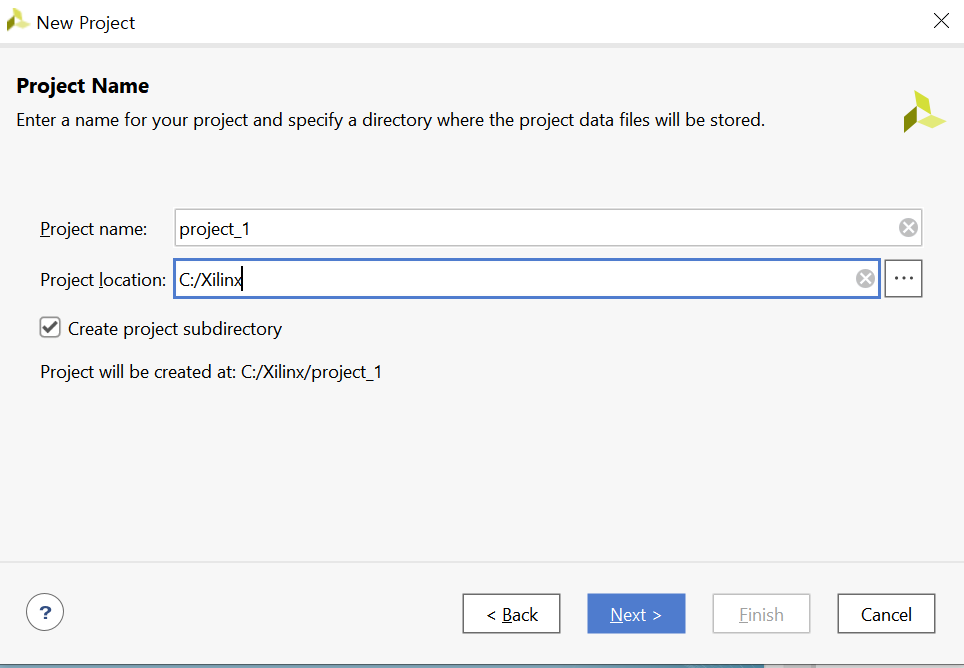Viewport: 964px width, 668px height.
Task: Clear the Project name field
Action: 908,228
